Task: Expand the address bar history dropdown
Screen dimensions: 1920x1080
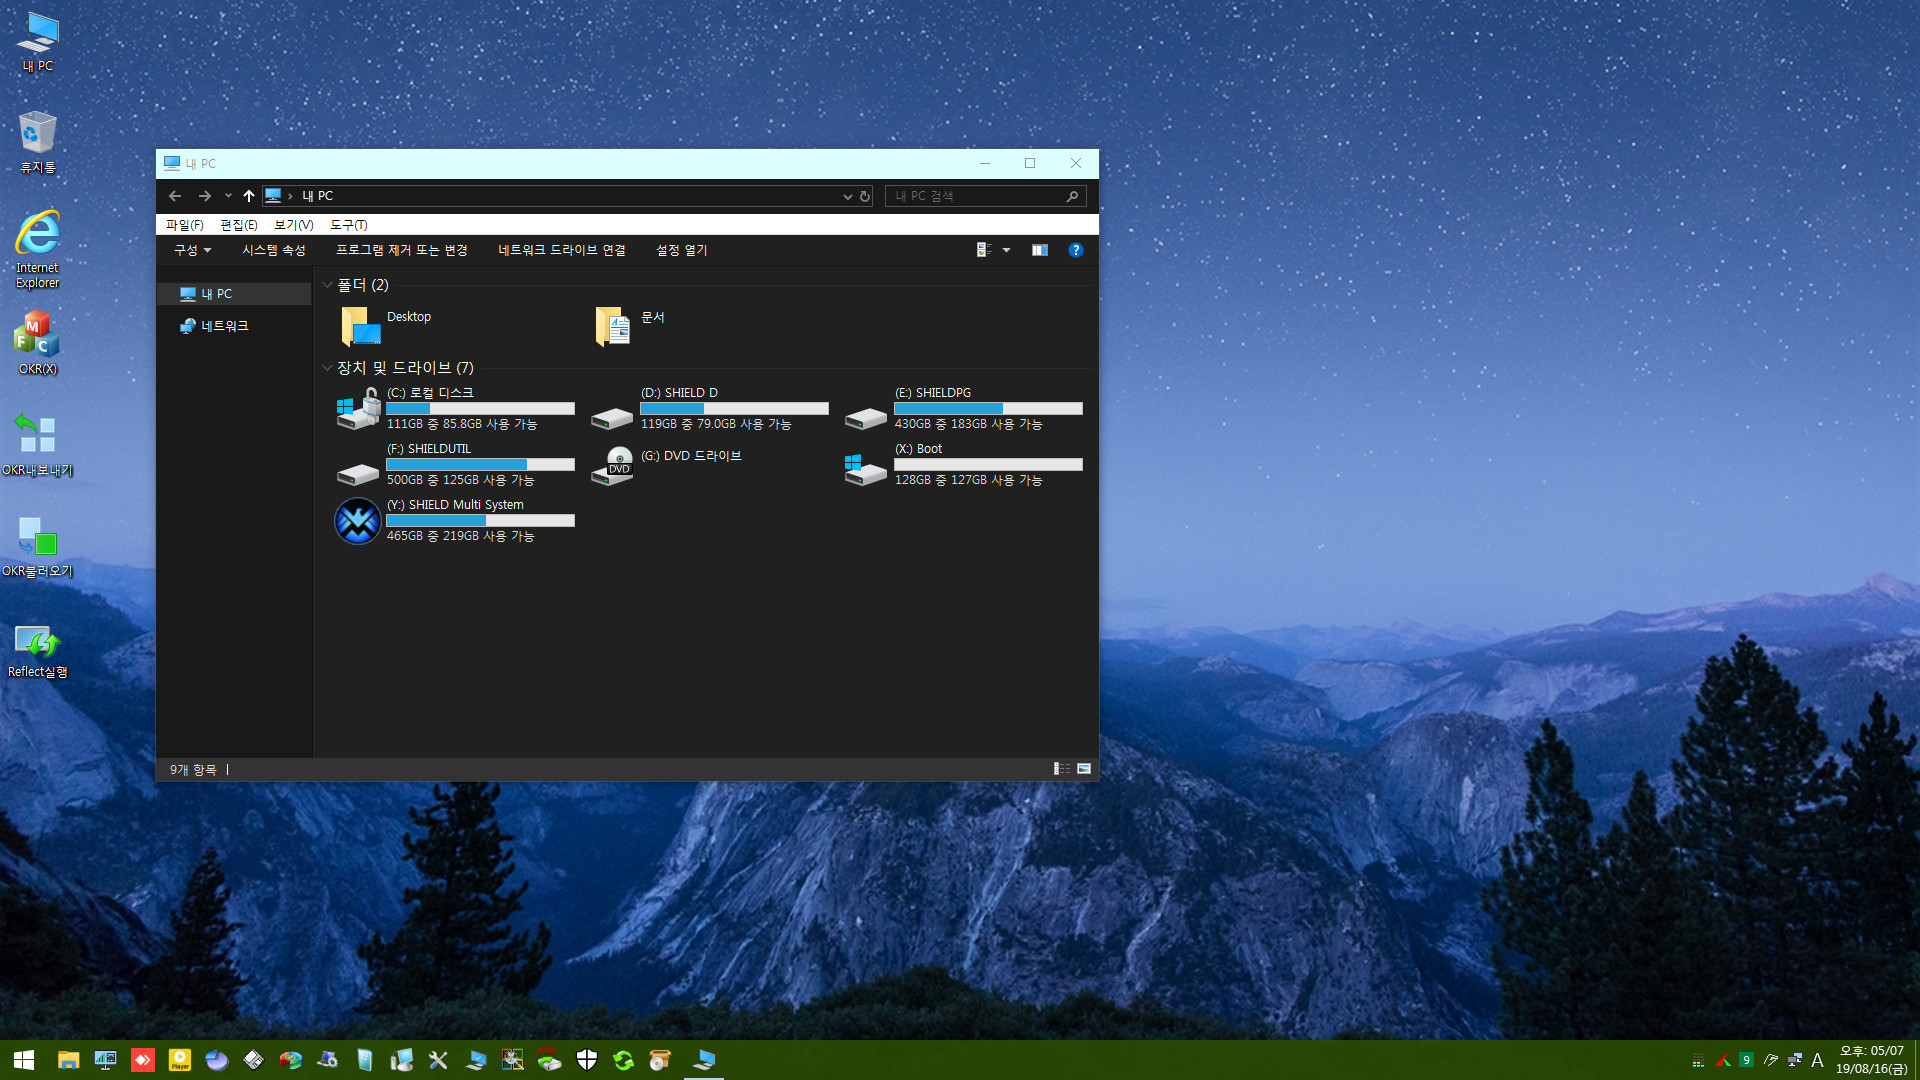Action: click(x=848, y=196)
